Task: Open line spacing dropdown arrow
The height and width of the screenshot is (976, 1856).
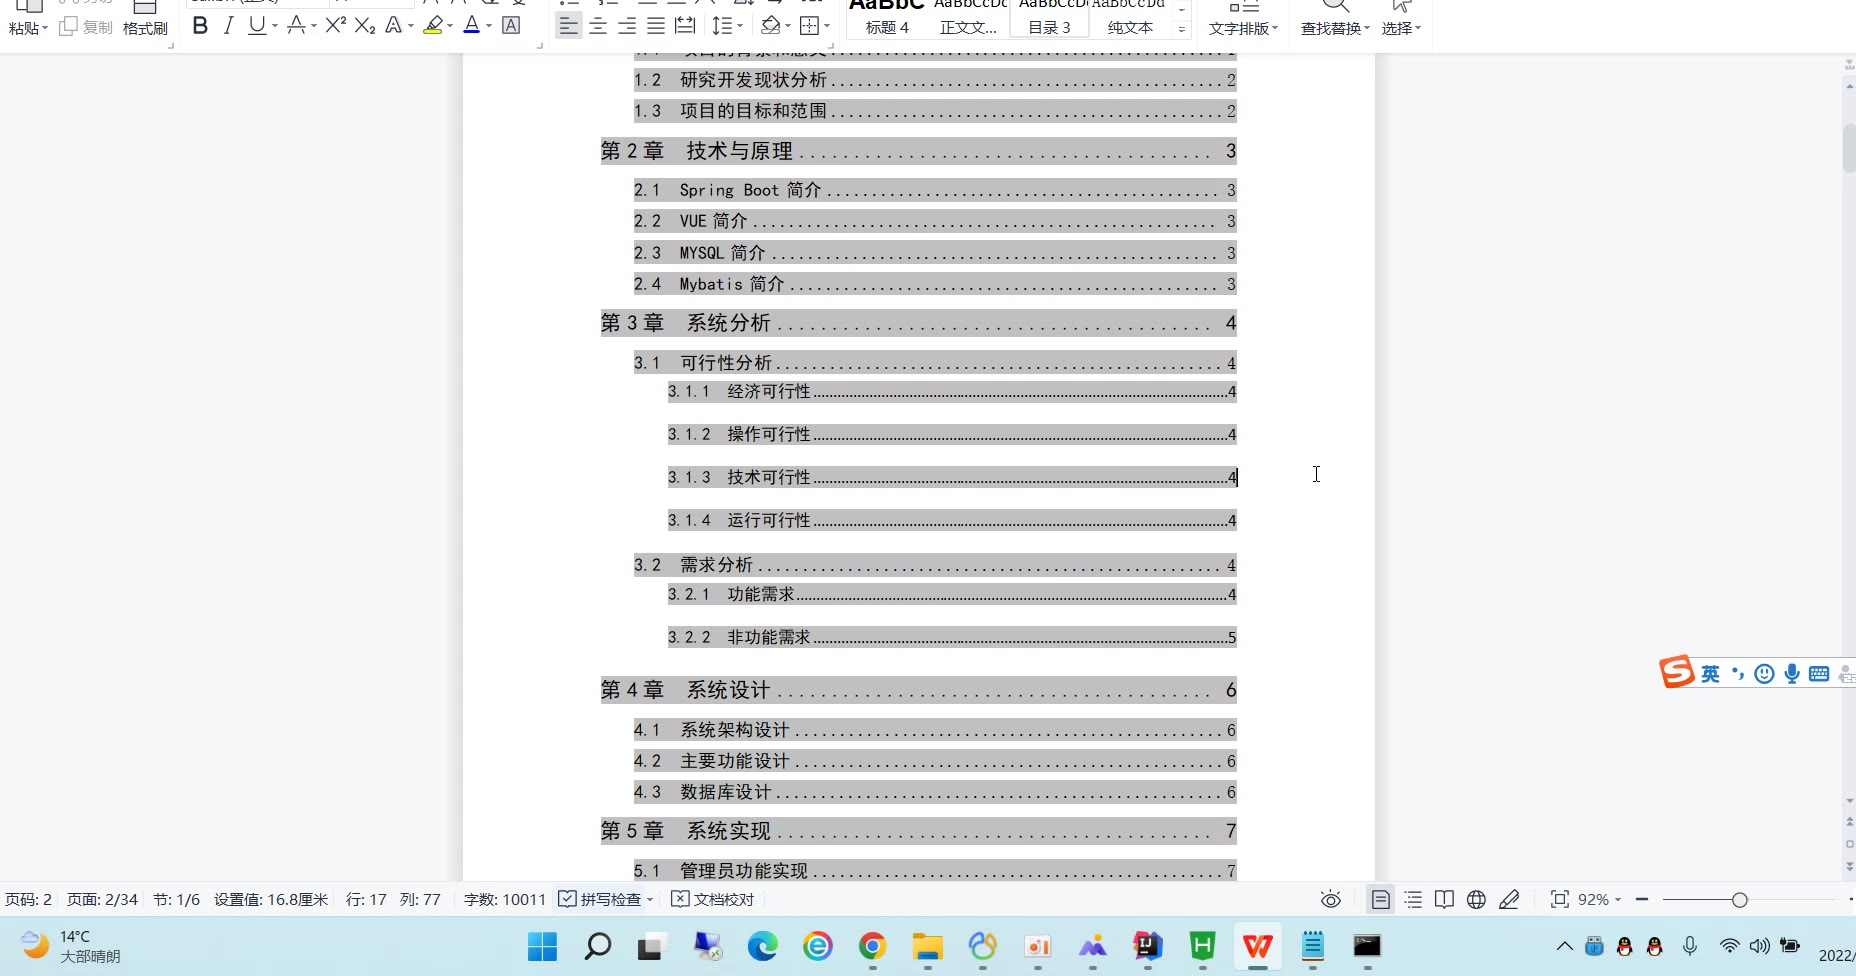Action: click(x=740, y=27)
